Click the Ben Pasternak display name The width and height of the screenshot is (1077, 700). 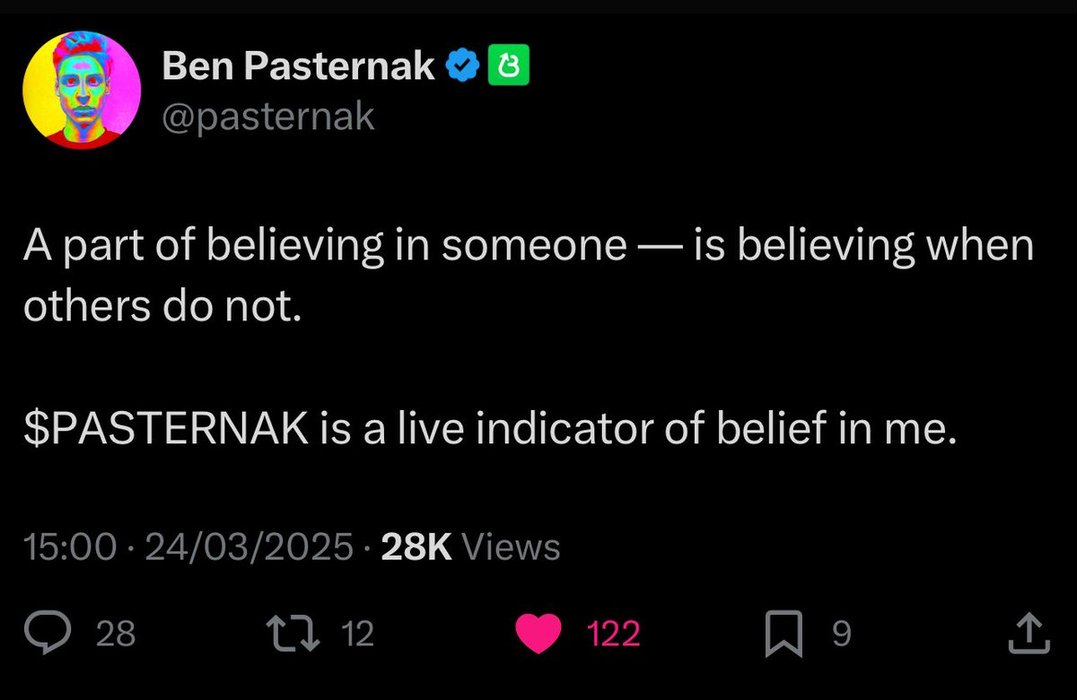click(298, 66)
